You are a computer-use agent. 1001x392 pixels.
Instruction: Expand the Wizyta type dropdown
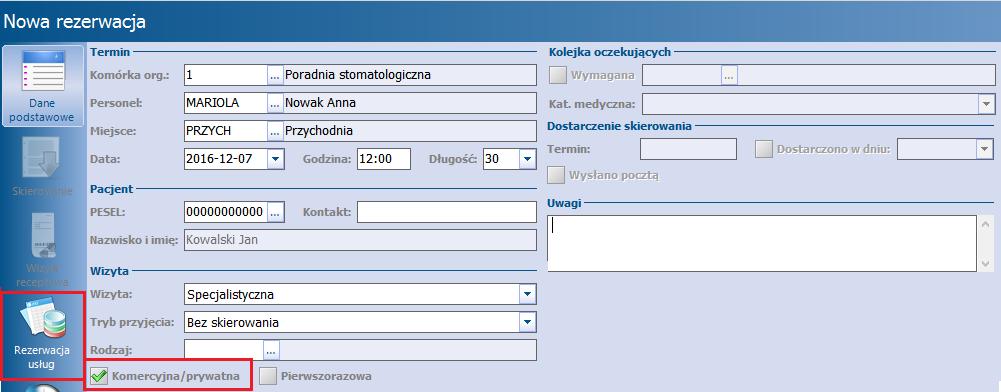pos(527,294)
